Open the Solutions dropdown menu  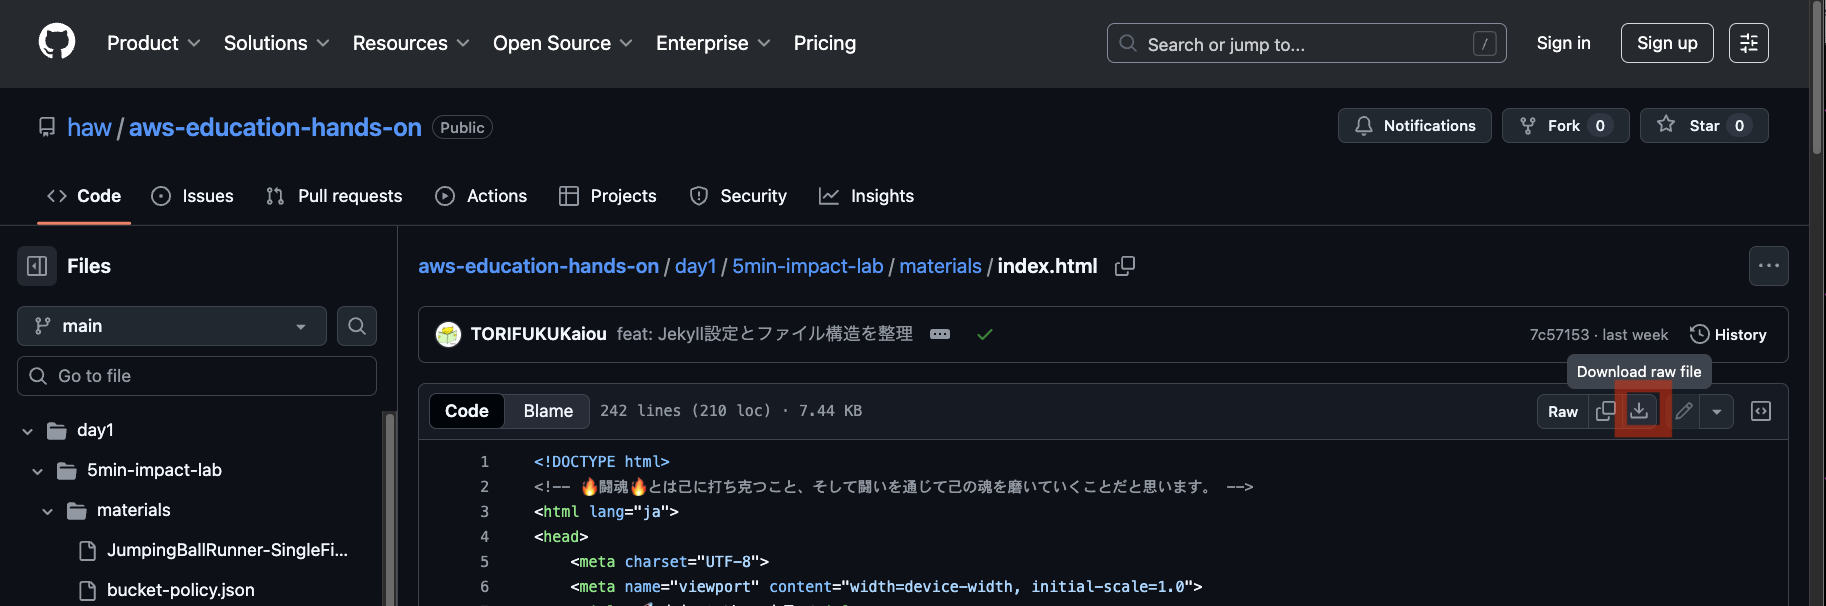[277, 43]
